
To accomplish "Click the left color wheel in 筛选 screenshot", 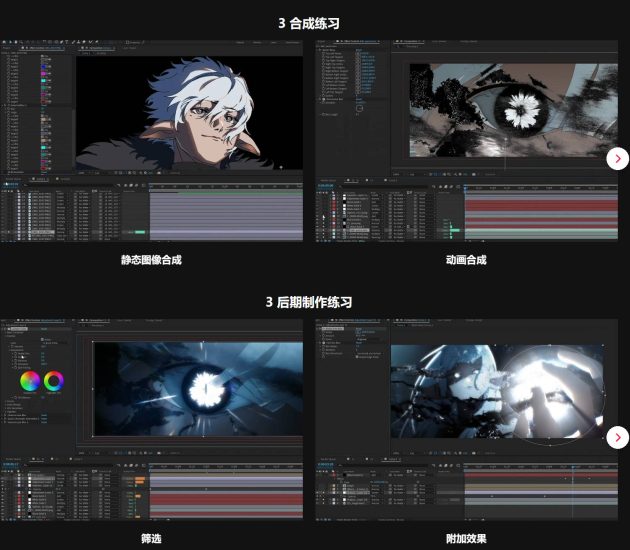I will tap(29, 381).
